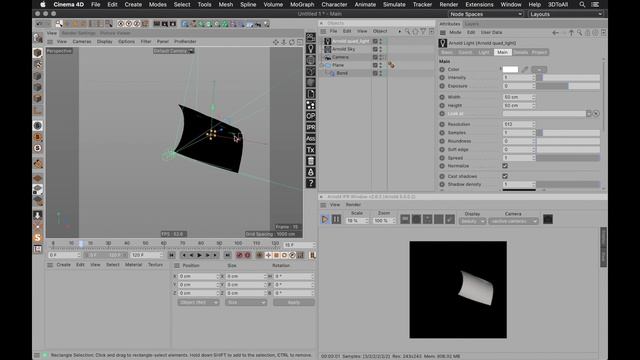Viewport: 640px width, 360px height.
Task: Open the IPR Camera dropdown
Action: tap(513, 221)
